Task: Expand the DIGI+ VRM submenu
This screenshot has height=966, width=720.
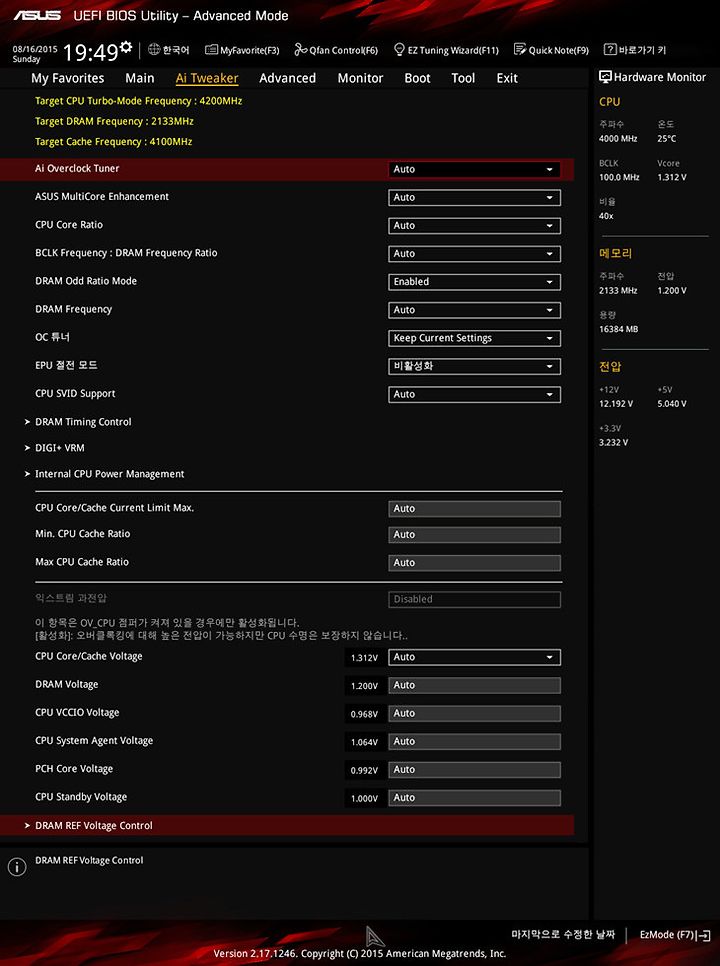Action: (x=60, y=448)
